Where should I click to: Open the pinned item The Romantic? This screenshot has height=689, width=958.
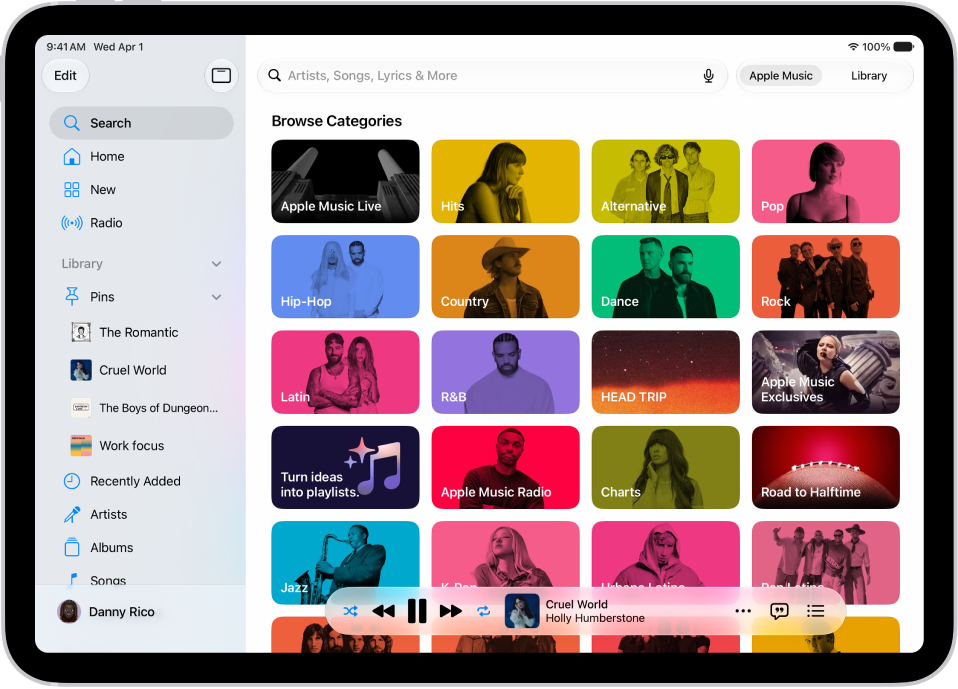click(x=141, y=332)
